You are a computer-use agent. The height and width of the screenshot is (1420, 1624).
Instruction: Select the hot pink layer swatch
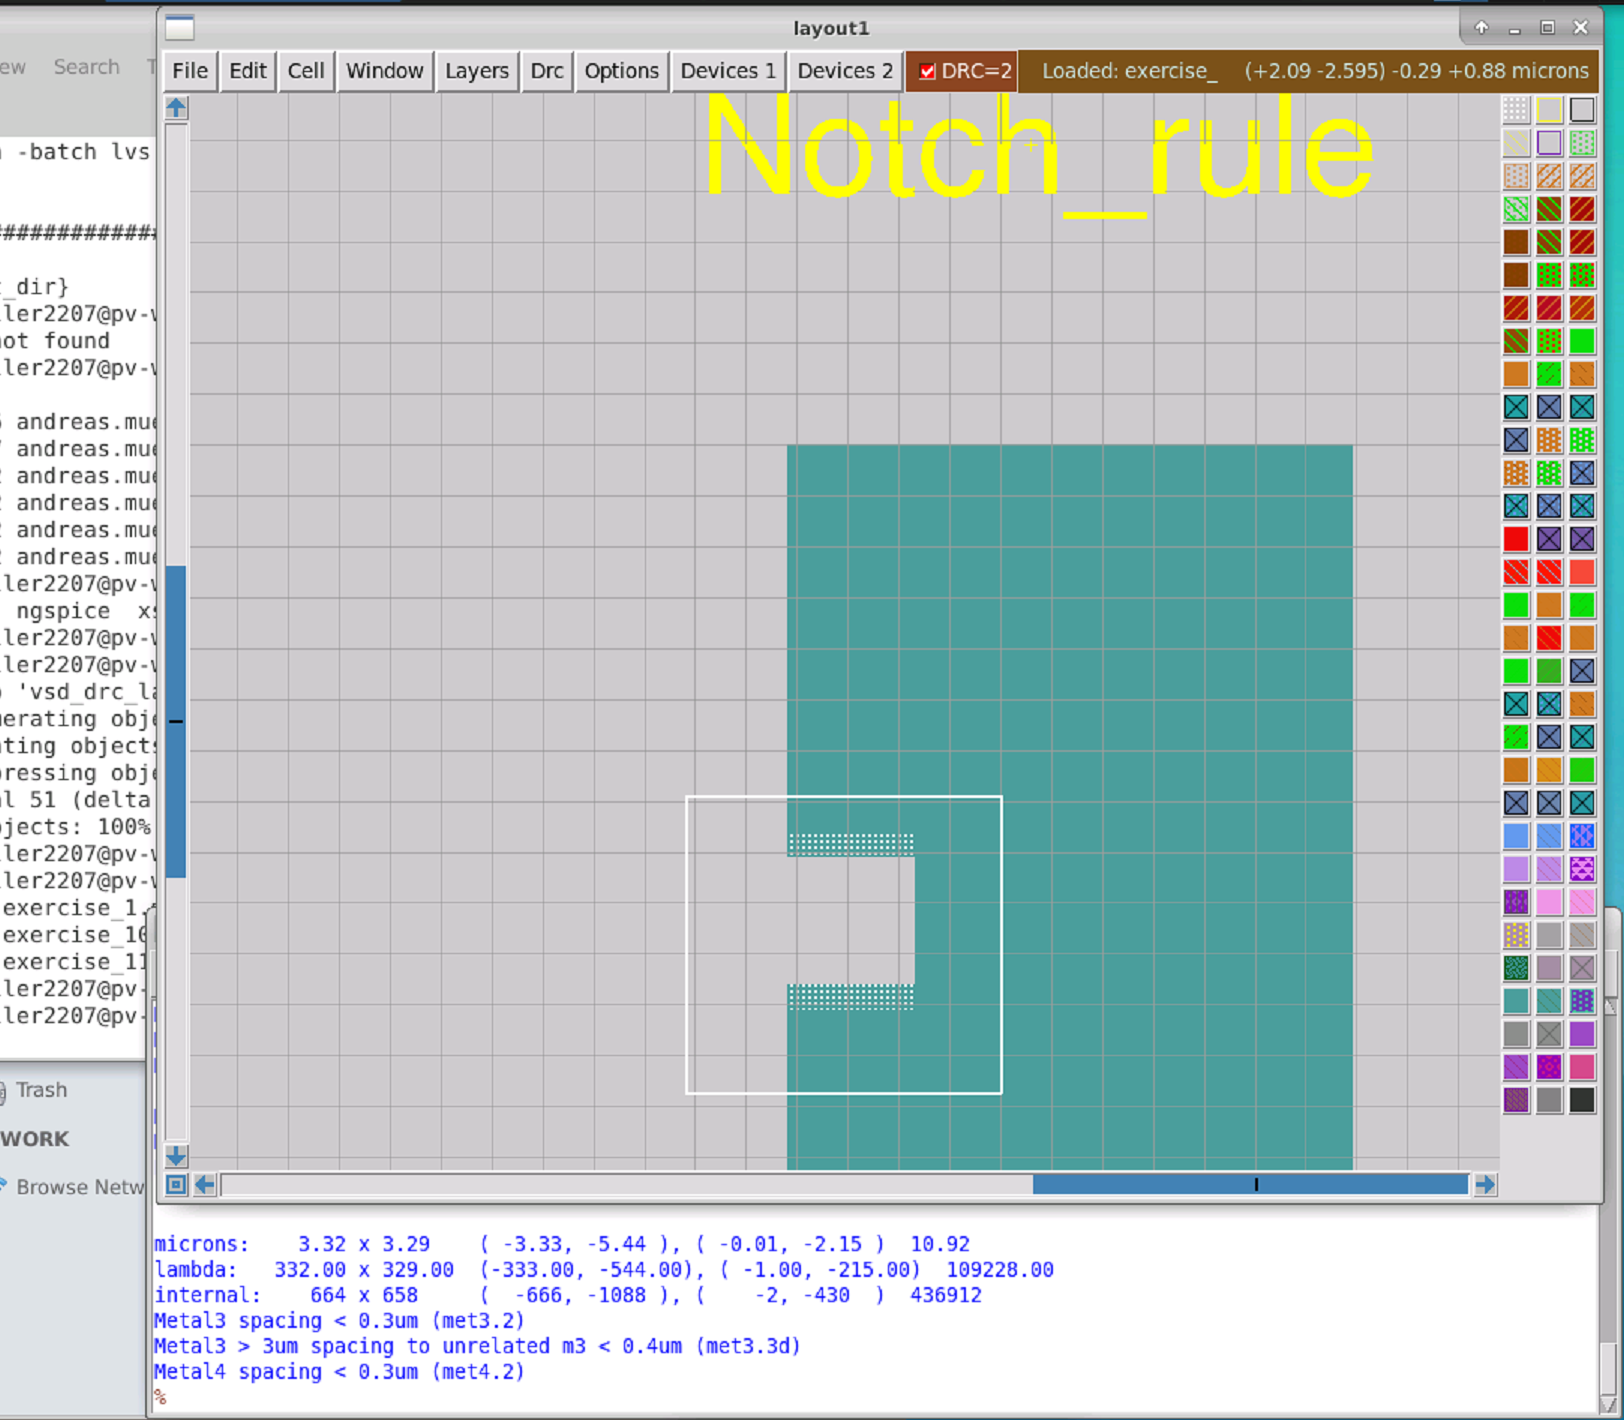[x=1582, y=1067]
